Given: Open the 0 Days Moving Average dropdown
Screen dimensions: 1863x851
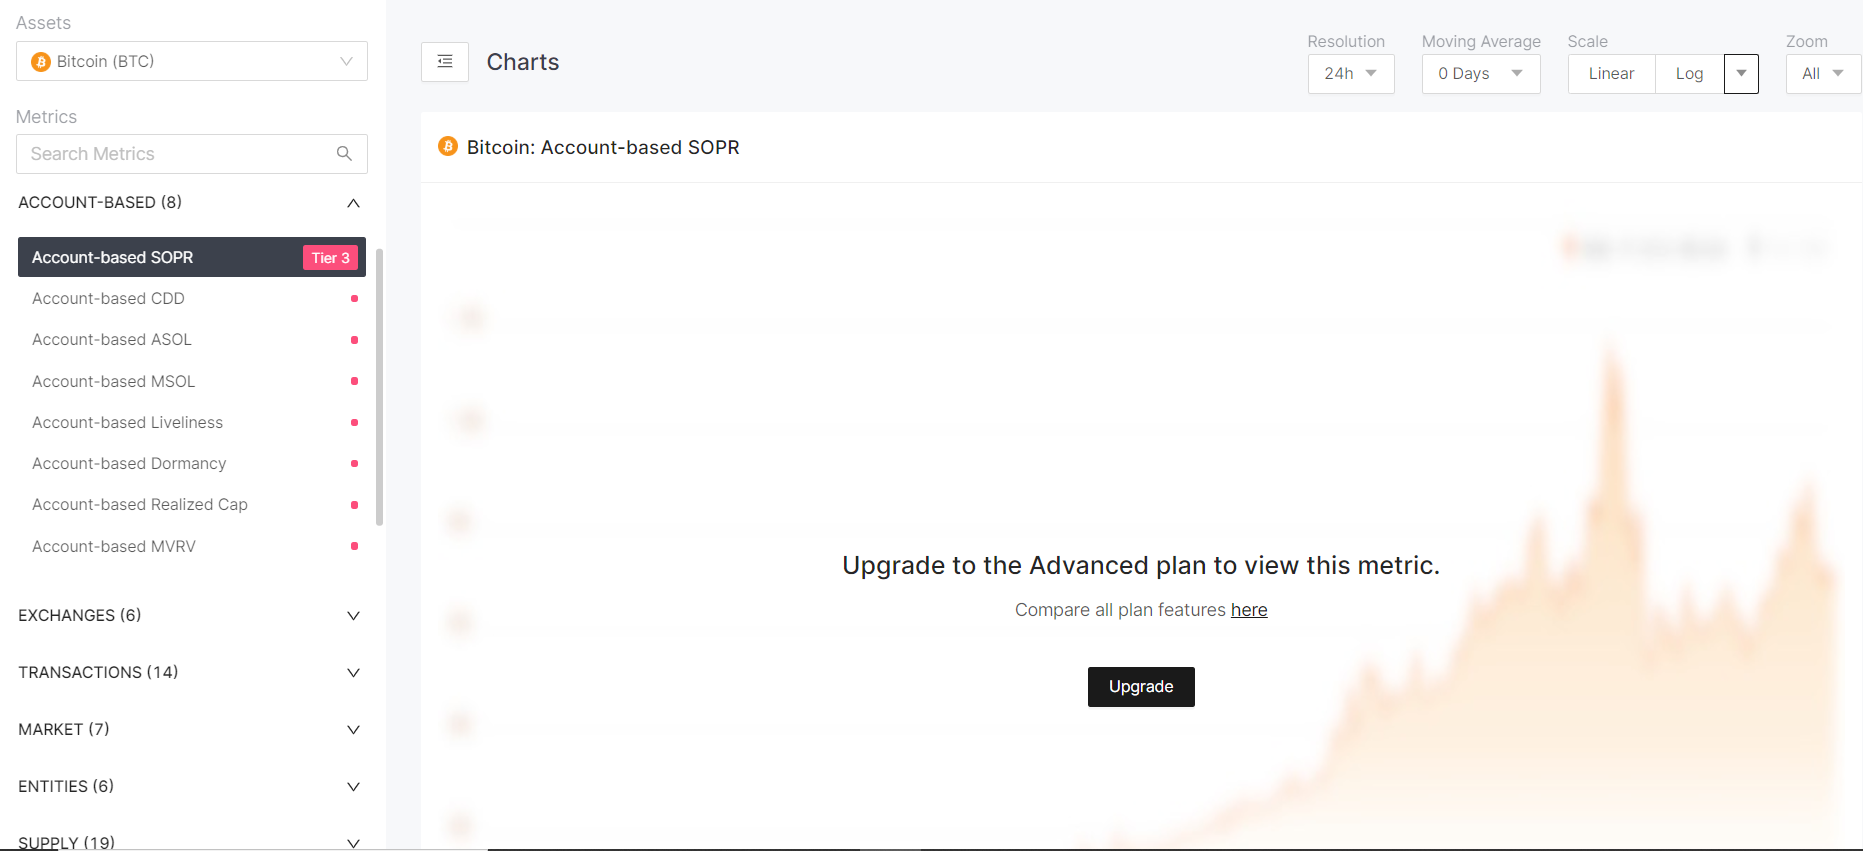Looking at the screenshot, I should (1480, 74).
